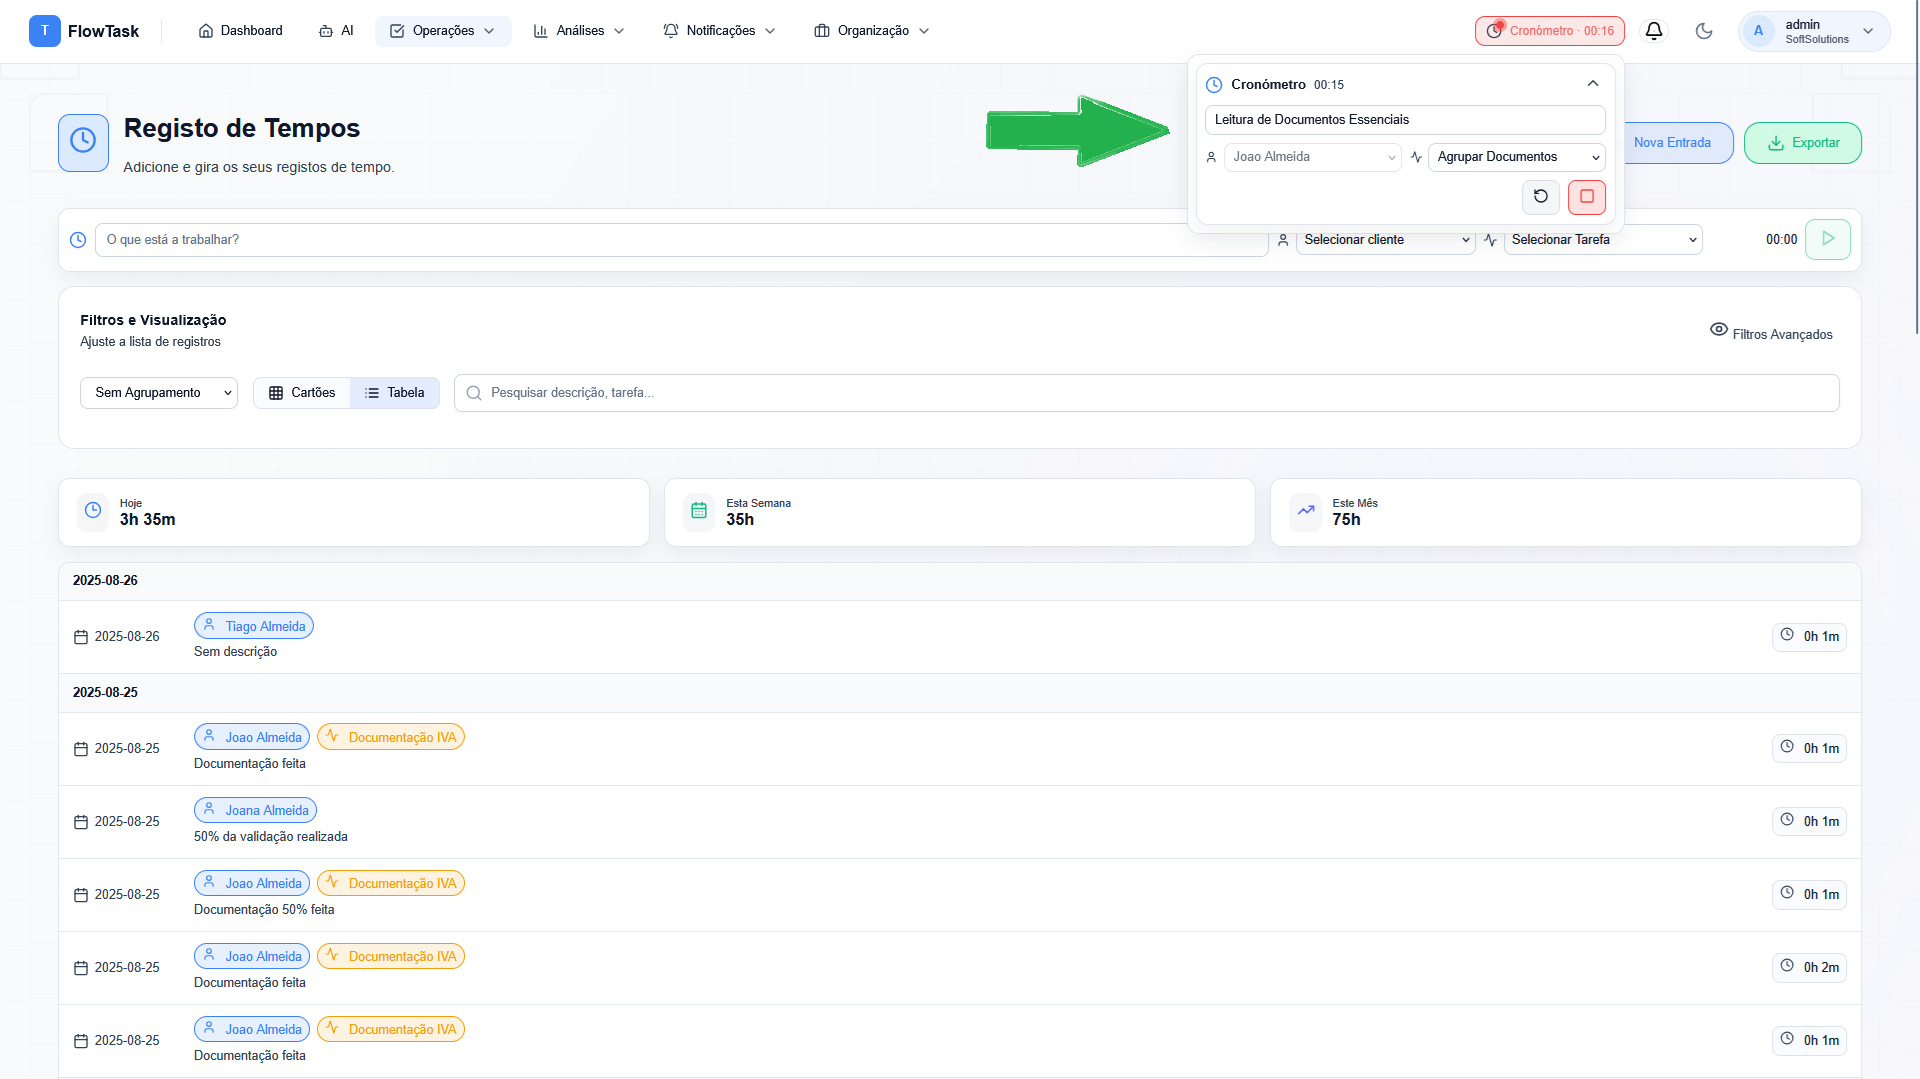
Task: Open the Sem Agrupamento dropdown
Action: point(159,393)
